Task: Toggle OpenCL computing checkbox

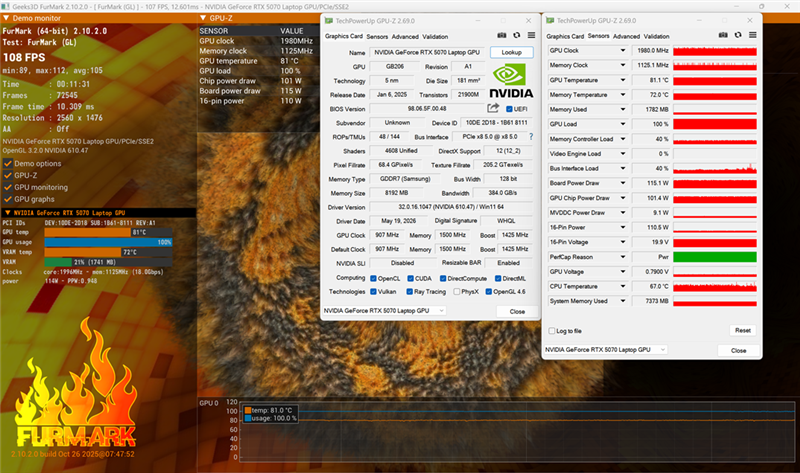Action: coord(373,279)
